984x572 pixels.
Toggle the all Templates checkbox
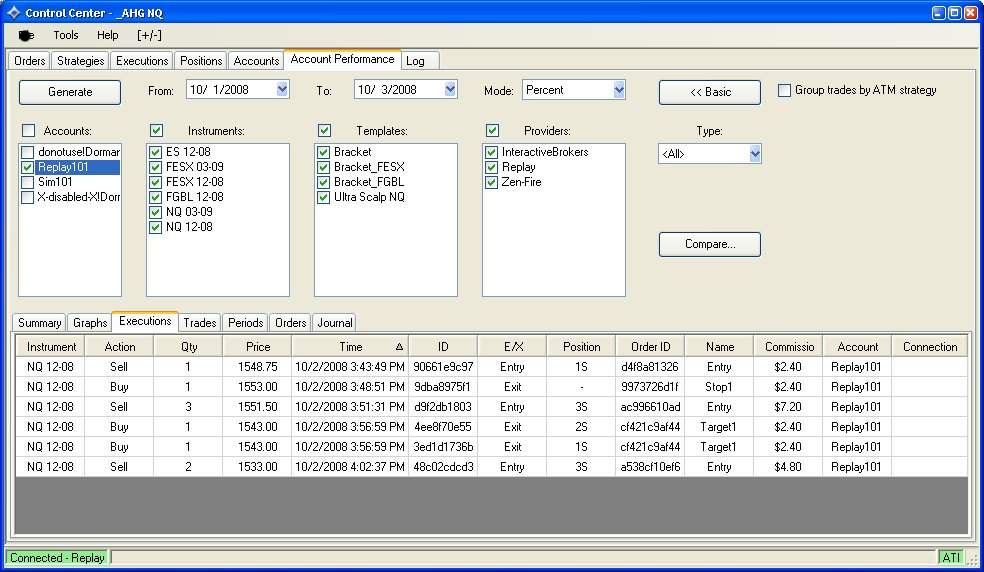click(x=324, y=131)
